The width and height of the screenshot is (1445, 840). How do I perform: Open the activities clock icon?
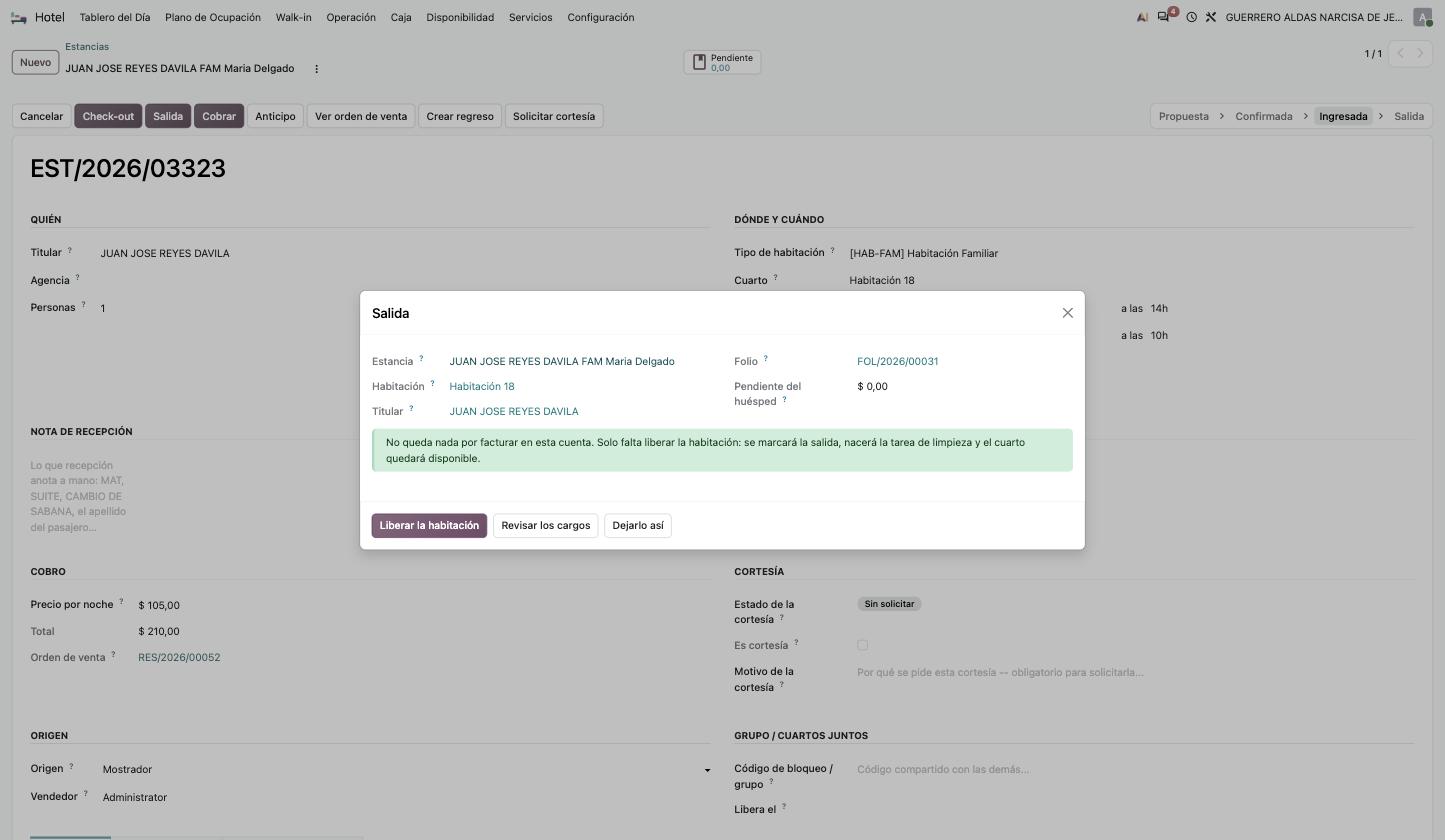tap(1191, 17)
